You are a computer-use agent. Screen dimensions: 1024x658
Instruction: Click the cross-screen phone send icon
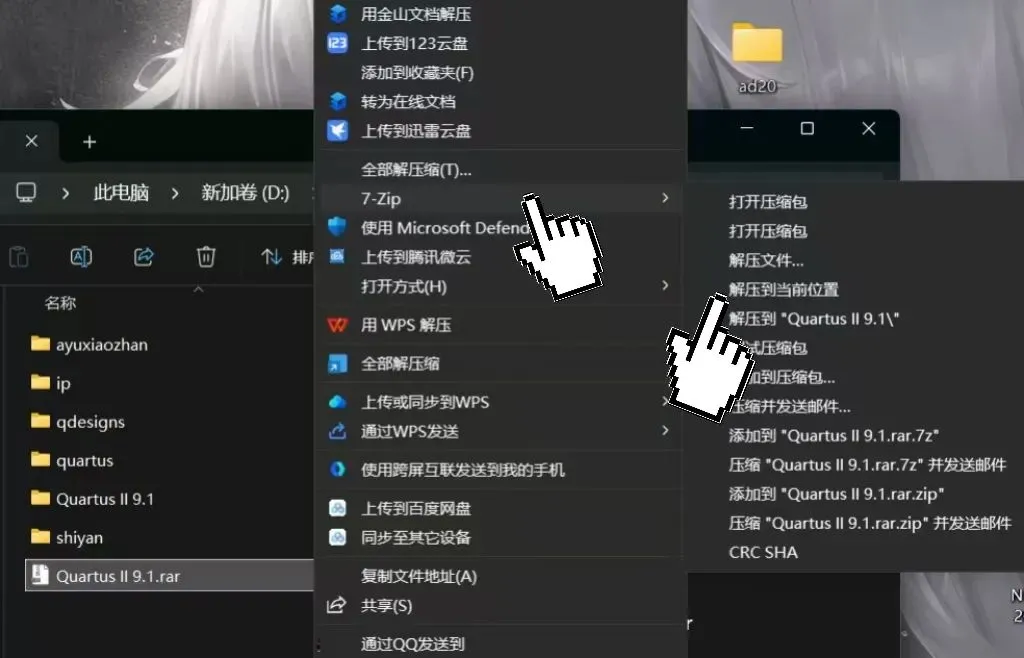[337, 469]
